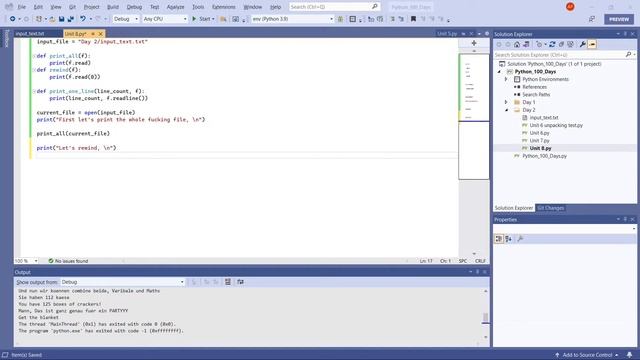Open the Extensions menu

click(x=223, y=7)
